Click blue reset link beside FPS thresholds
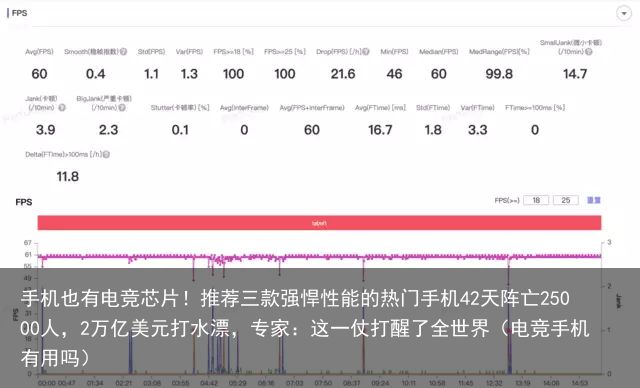The width and height of the screenshot is (640, 388). click(x=593, y=200)
